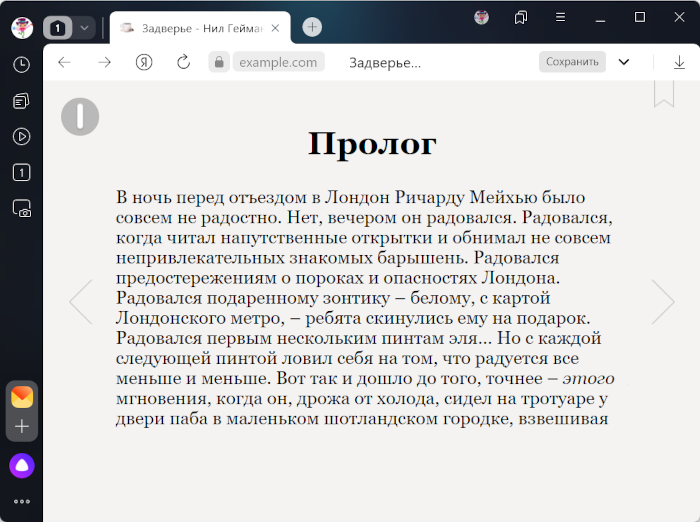Screen dimensions: 700x522
Task: Open Yandex Mail in the sidebar
Action: click(22, 397)
